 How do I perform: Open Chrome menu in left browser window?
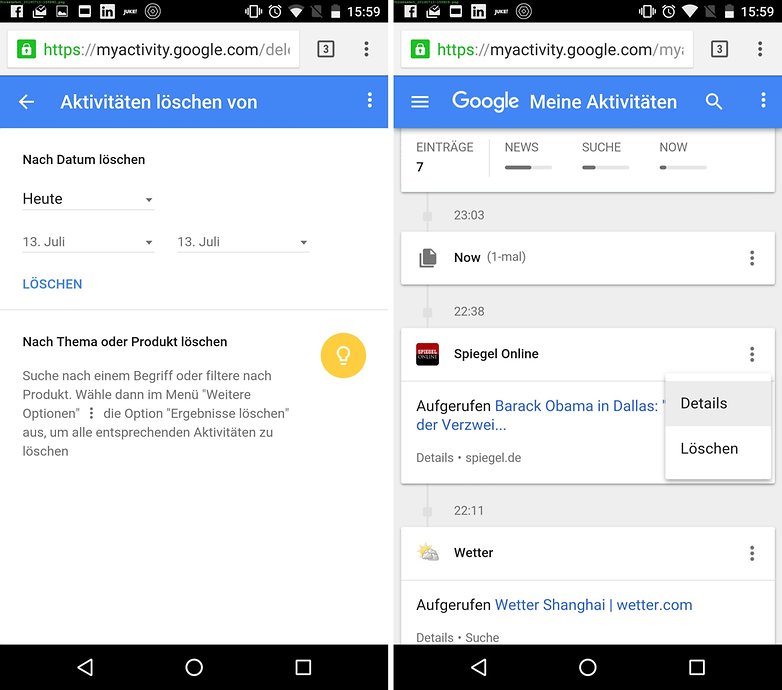367,49
